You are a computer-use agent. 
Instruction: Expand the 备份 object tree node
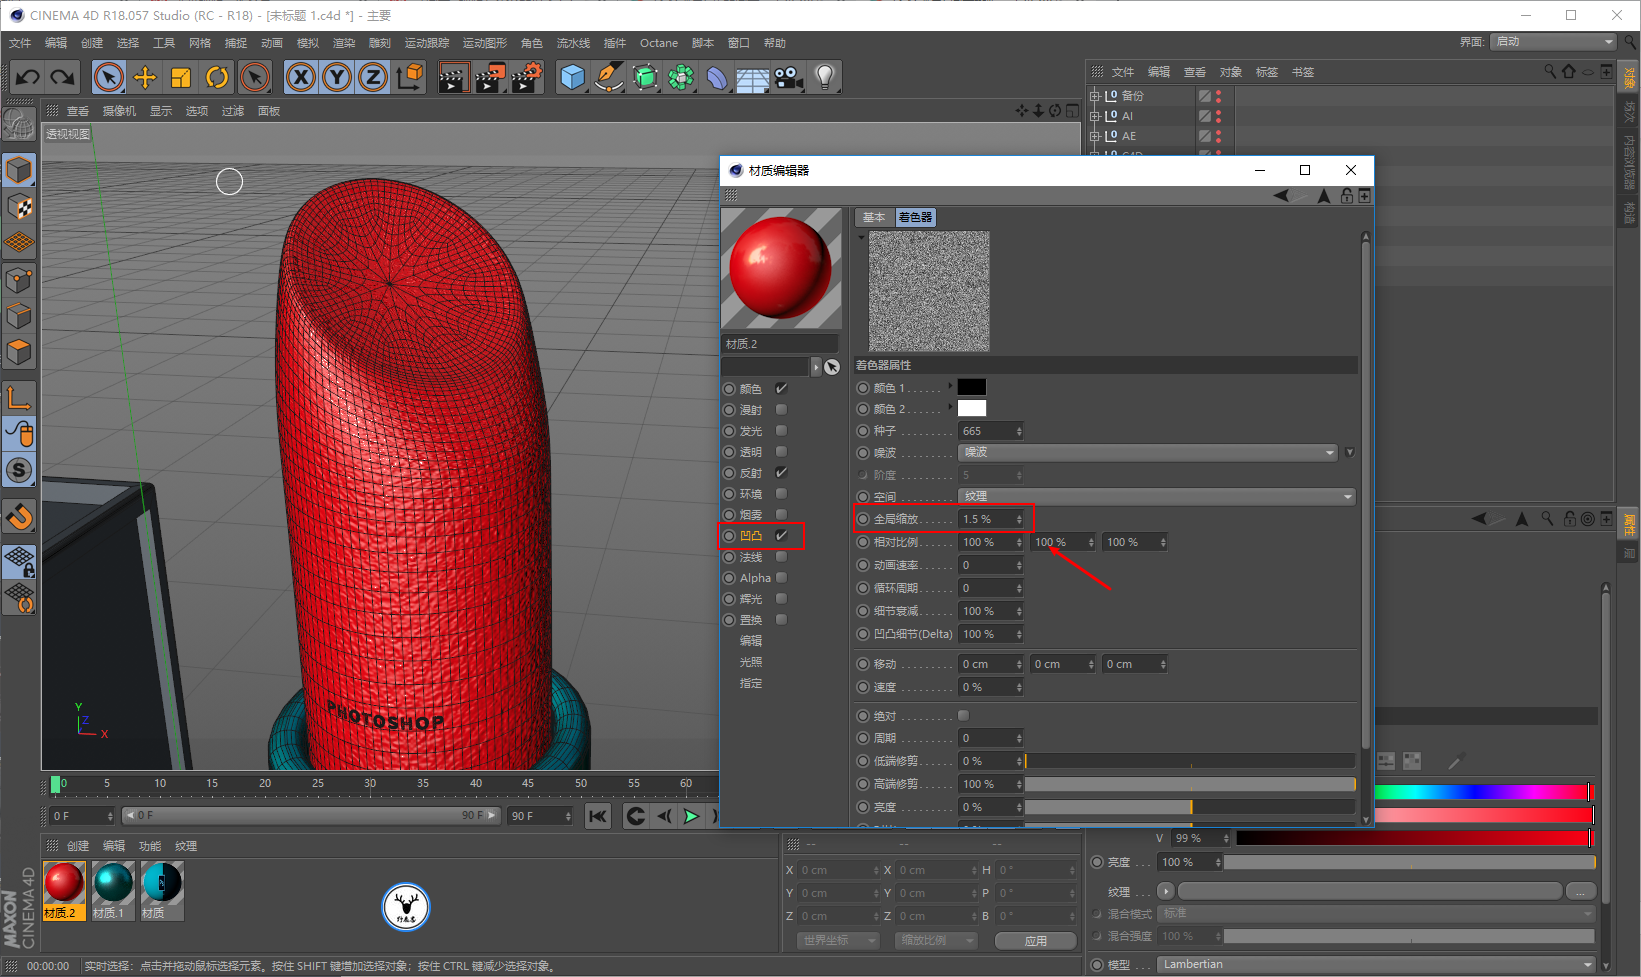1094,96
